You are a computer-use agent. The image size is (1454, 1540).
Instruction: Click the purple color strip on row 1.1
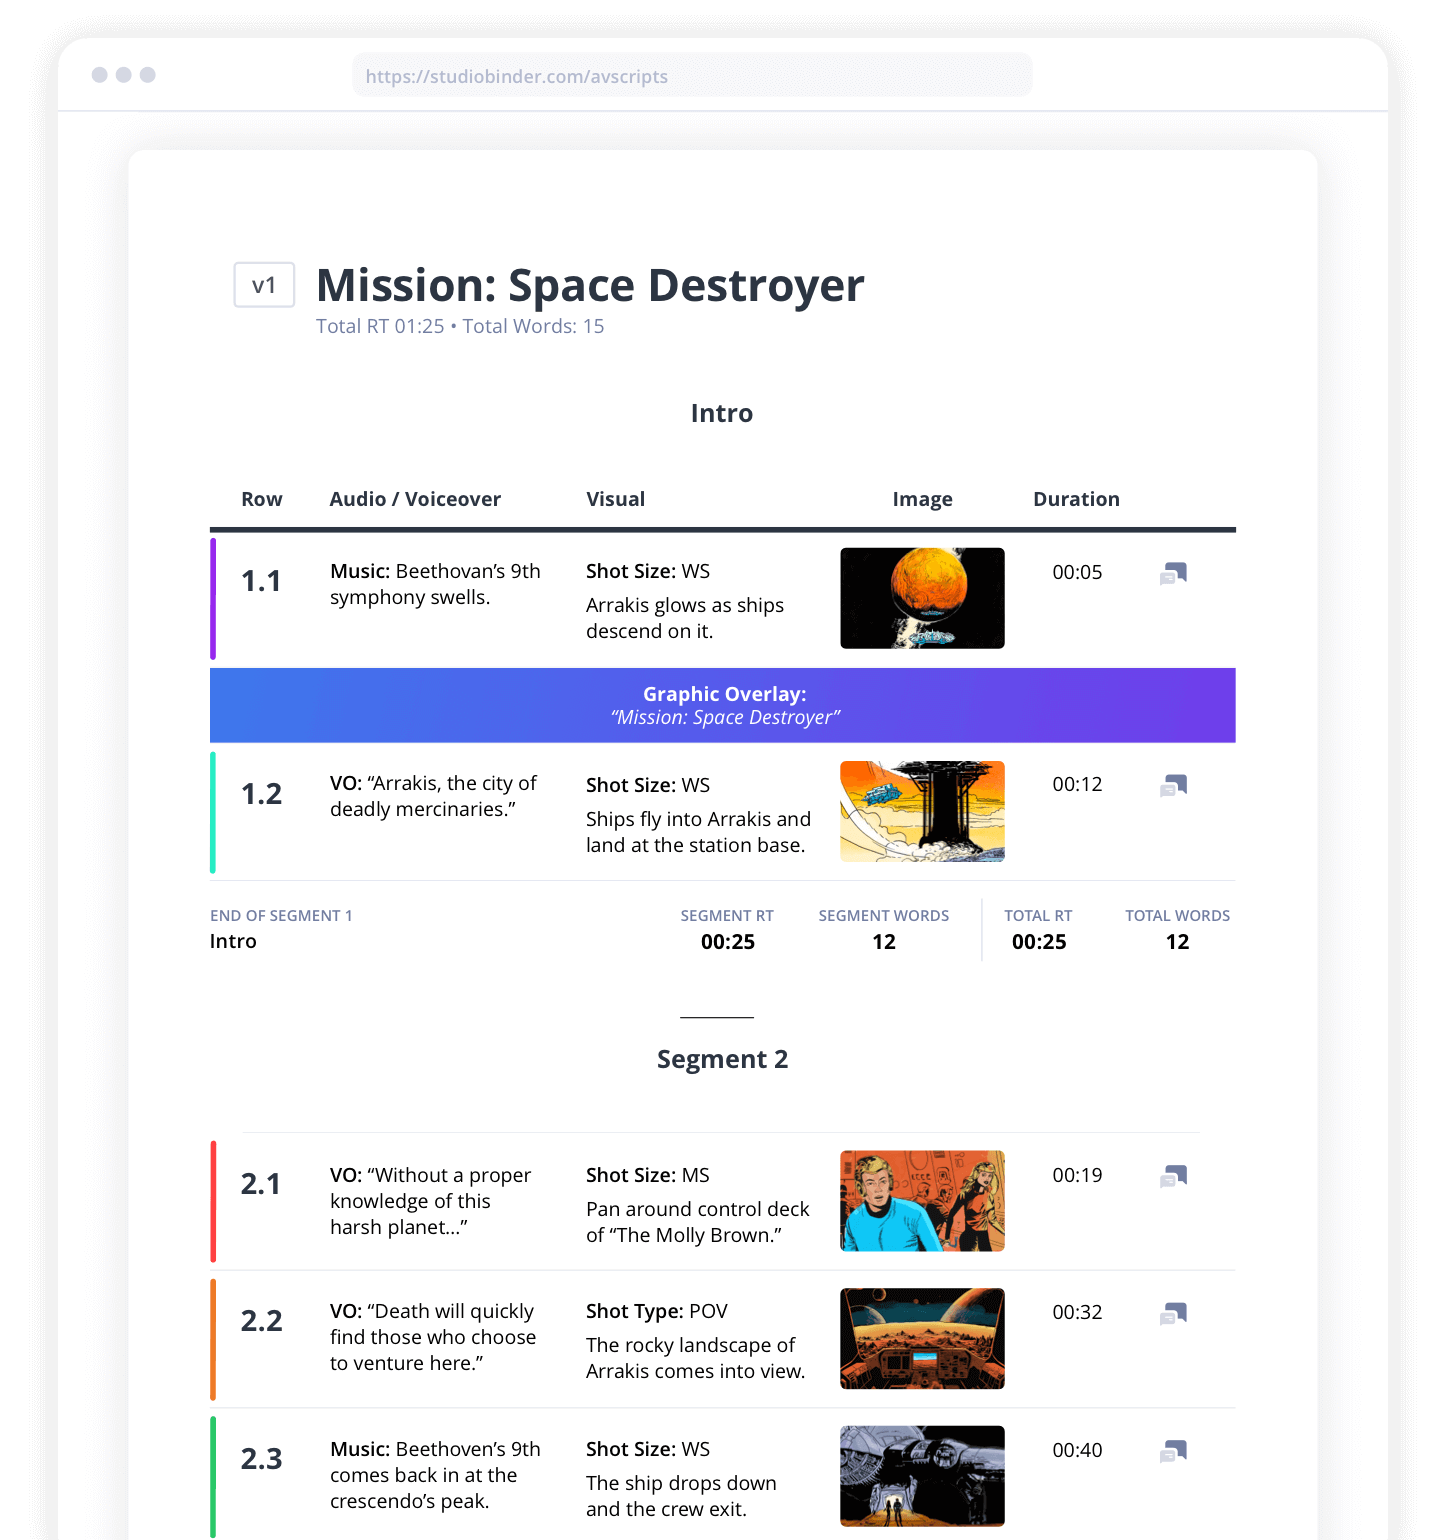212,599
